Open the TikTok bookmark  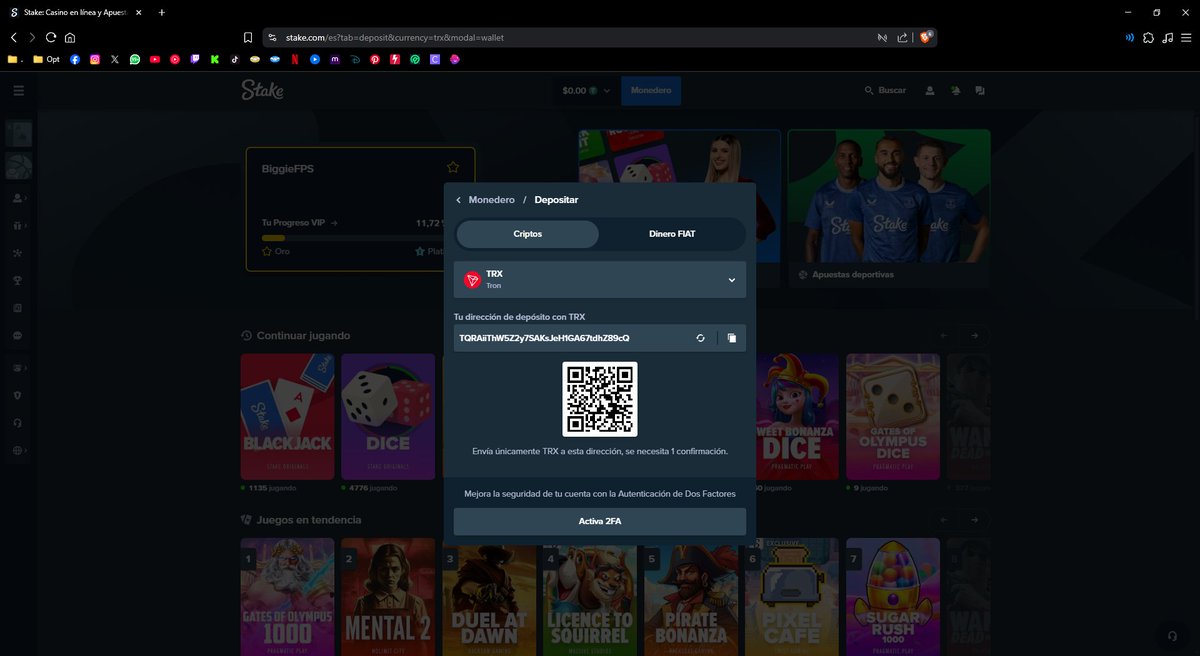pyautogui.click(x=235, y=59)
